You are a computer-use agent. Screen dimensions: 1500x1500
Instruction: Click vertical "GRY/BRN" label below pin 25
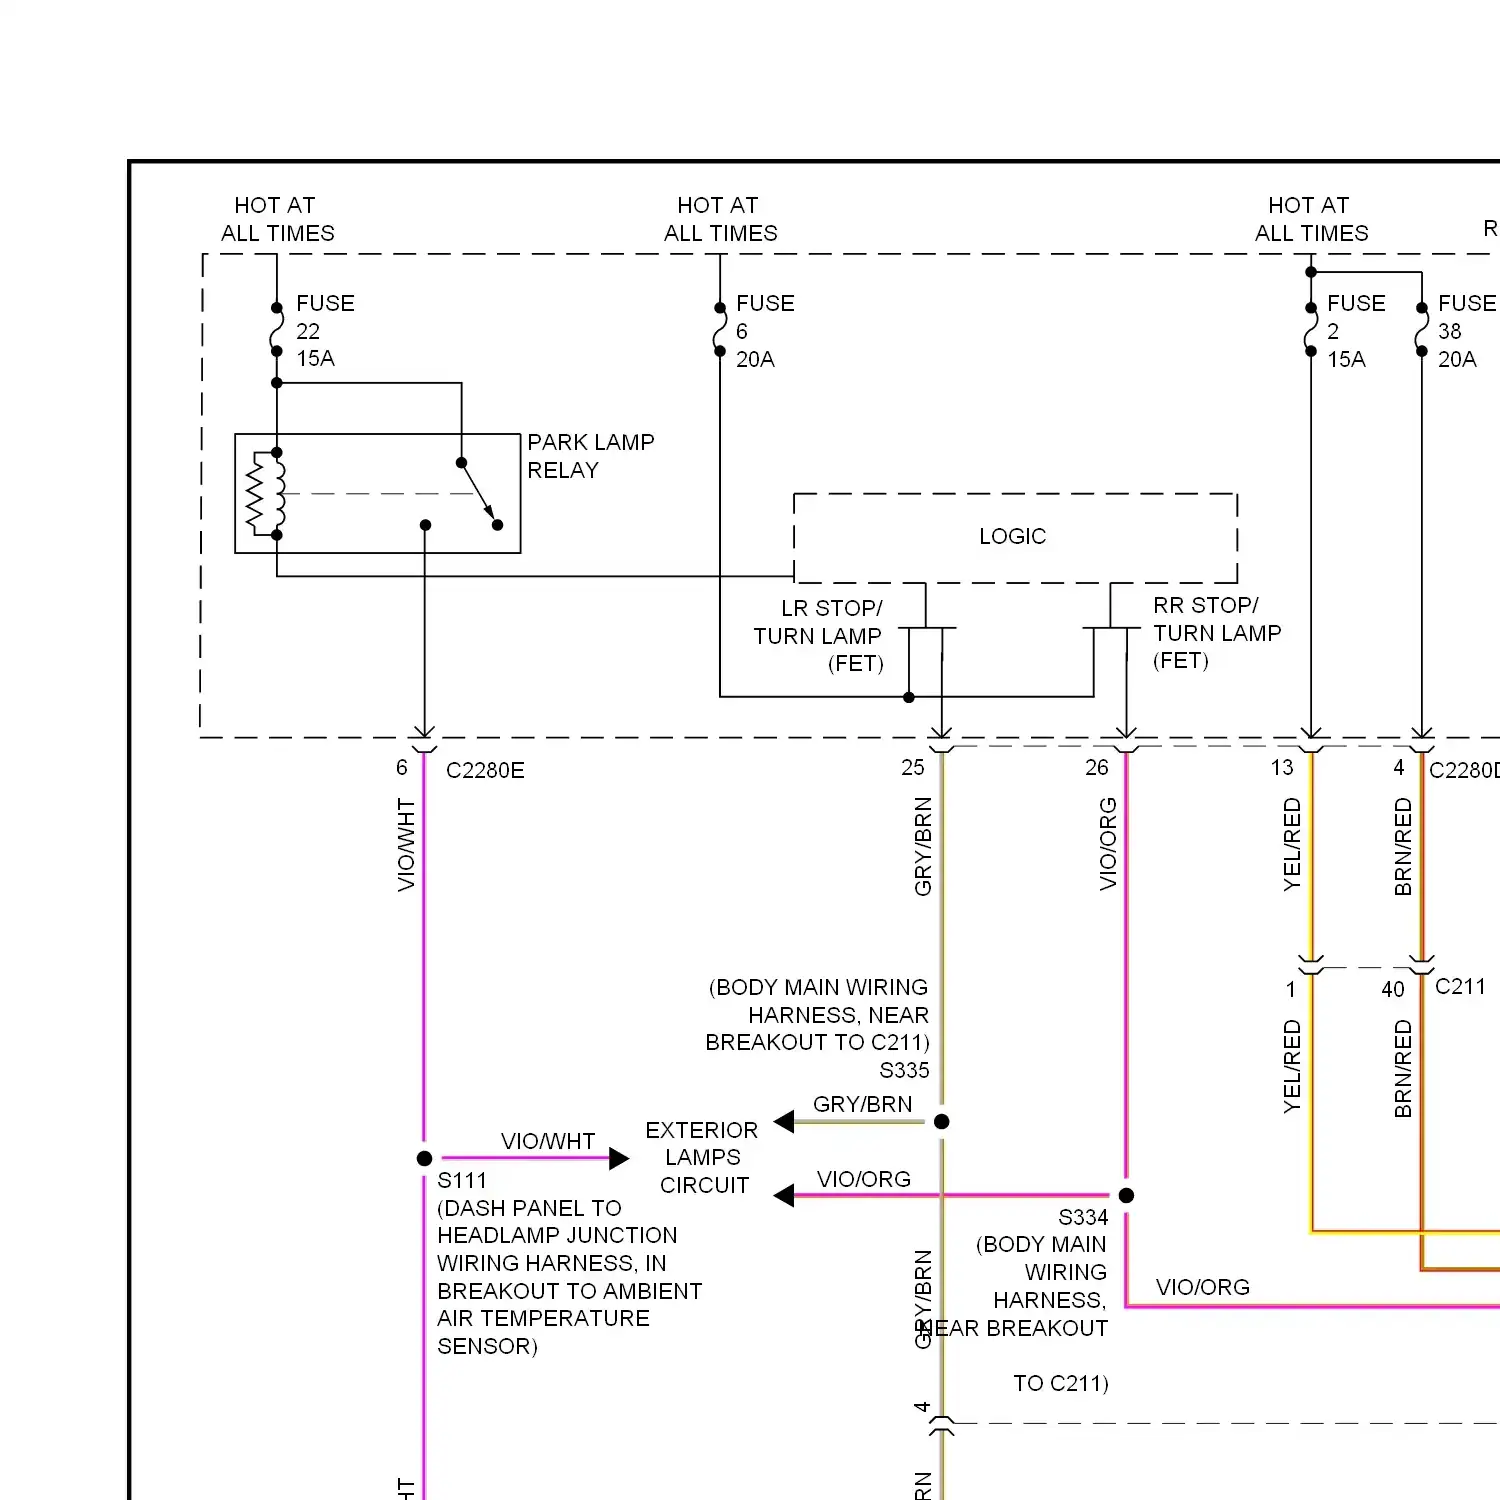pyautogui.click(x=923, y=846)
